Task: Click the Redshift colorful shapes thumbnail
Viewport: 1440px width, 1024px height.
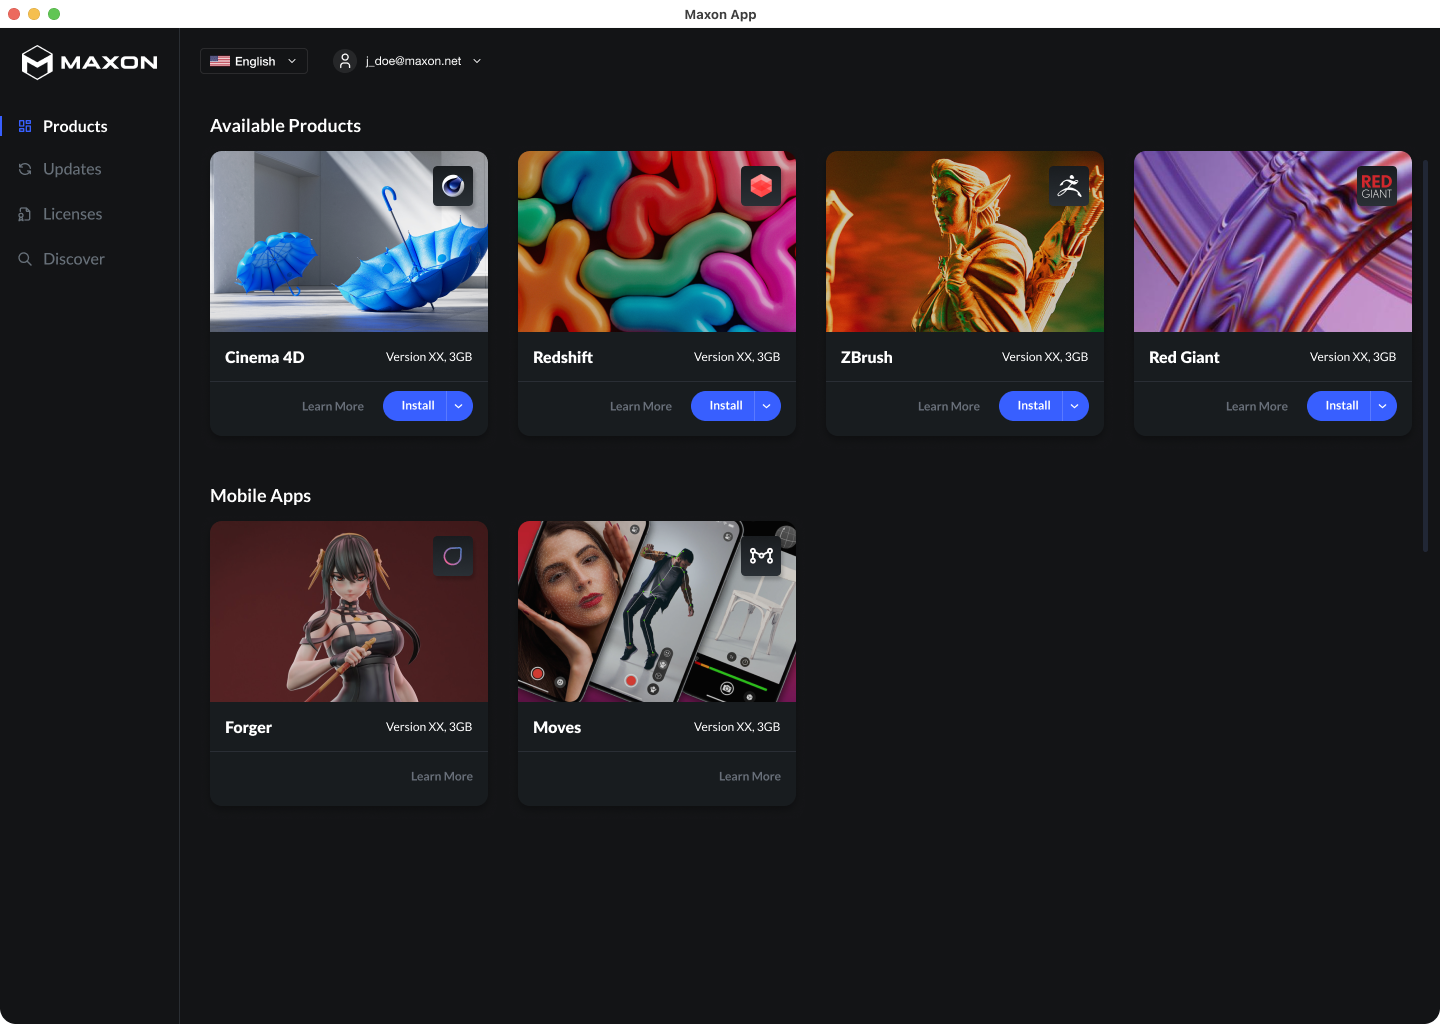Action: click(657, 242)
